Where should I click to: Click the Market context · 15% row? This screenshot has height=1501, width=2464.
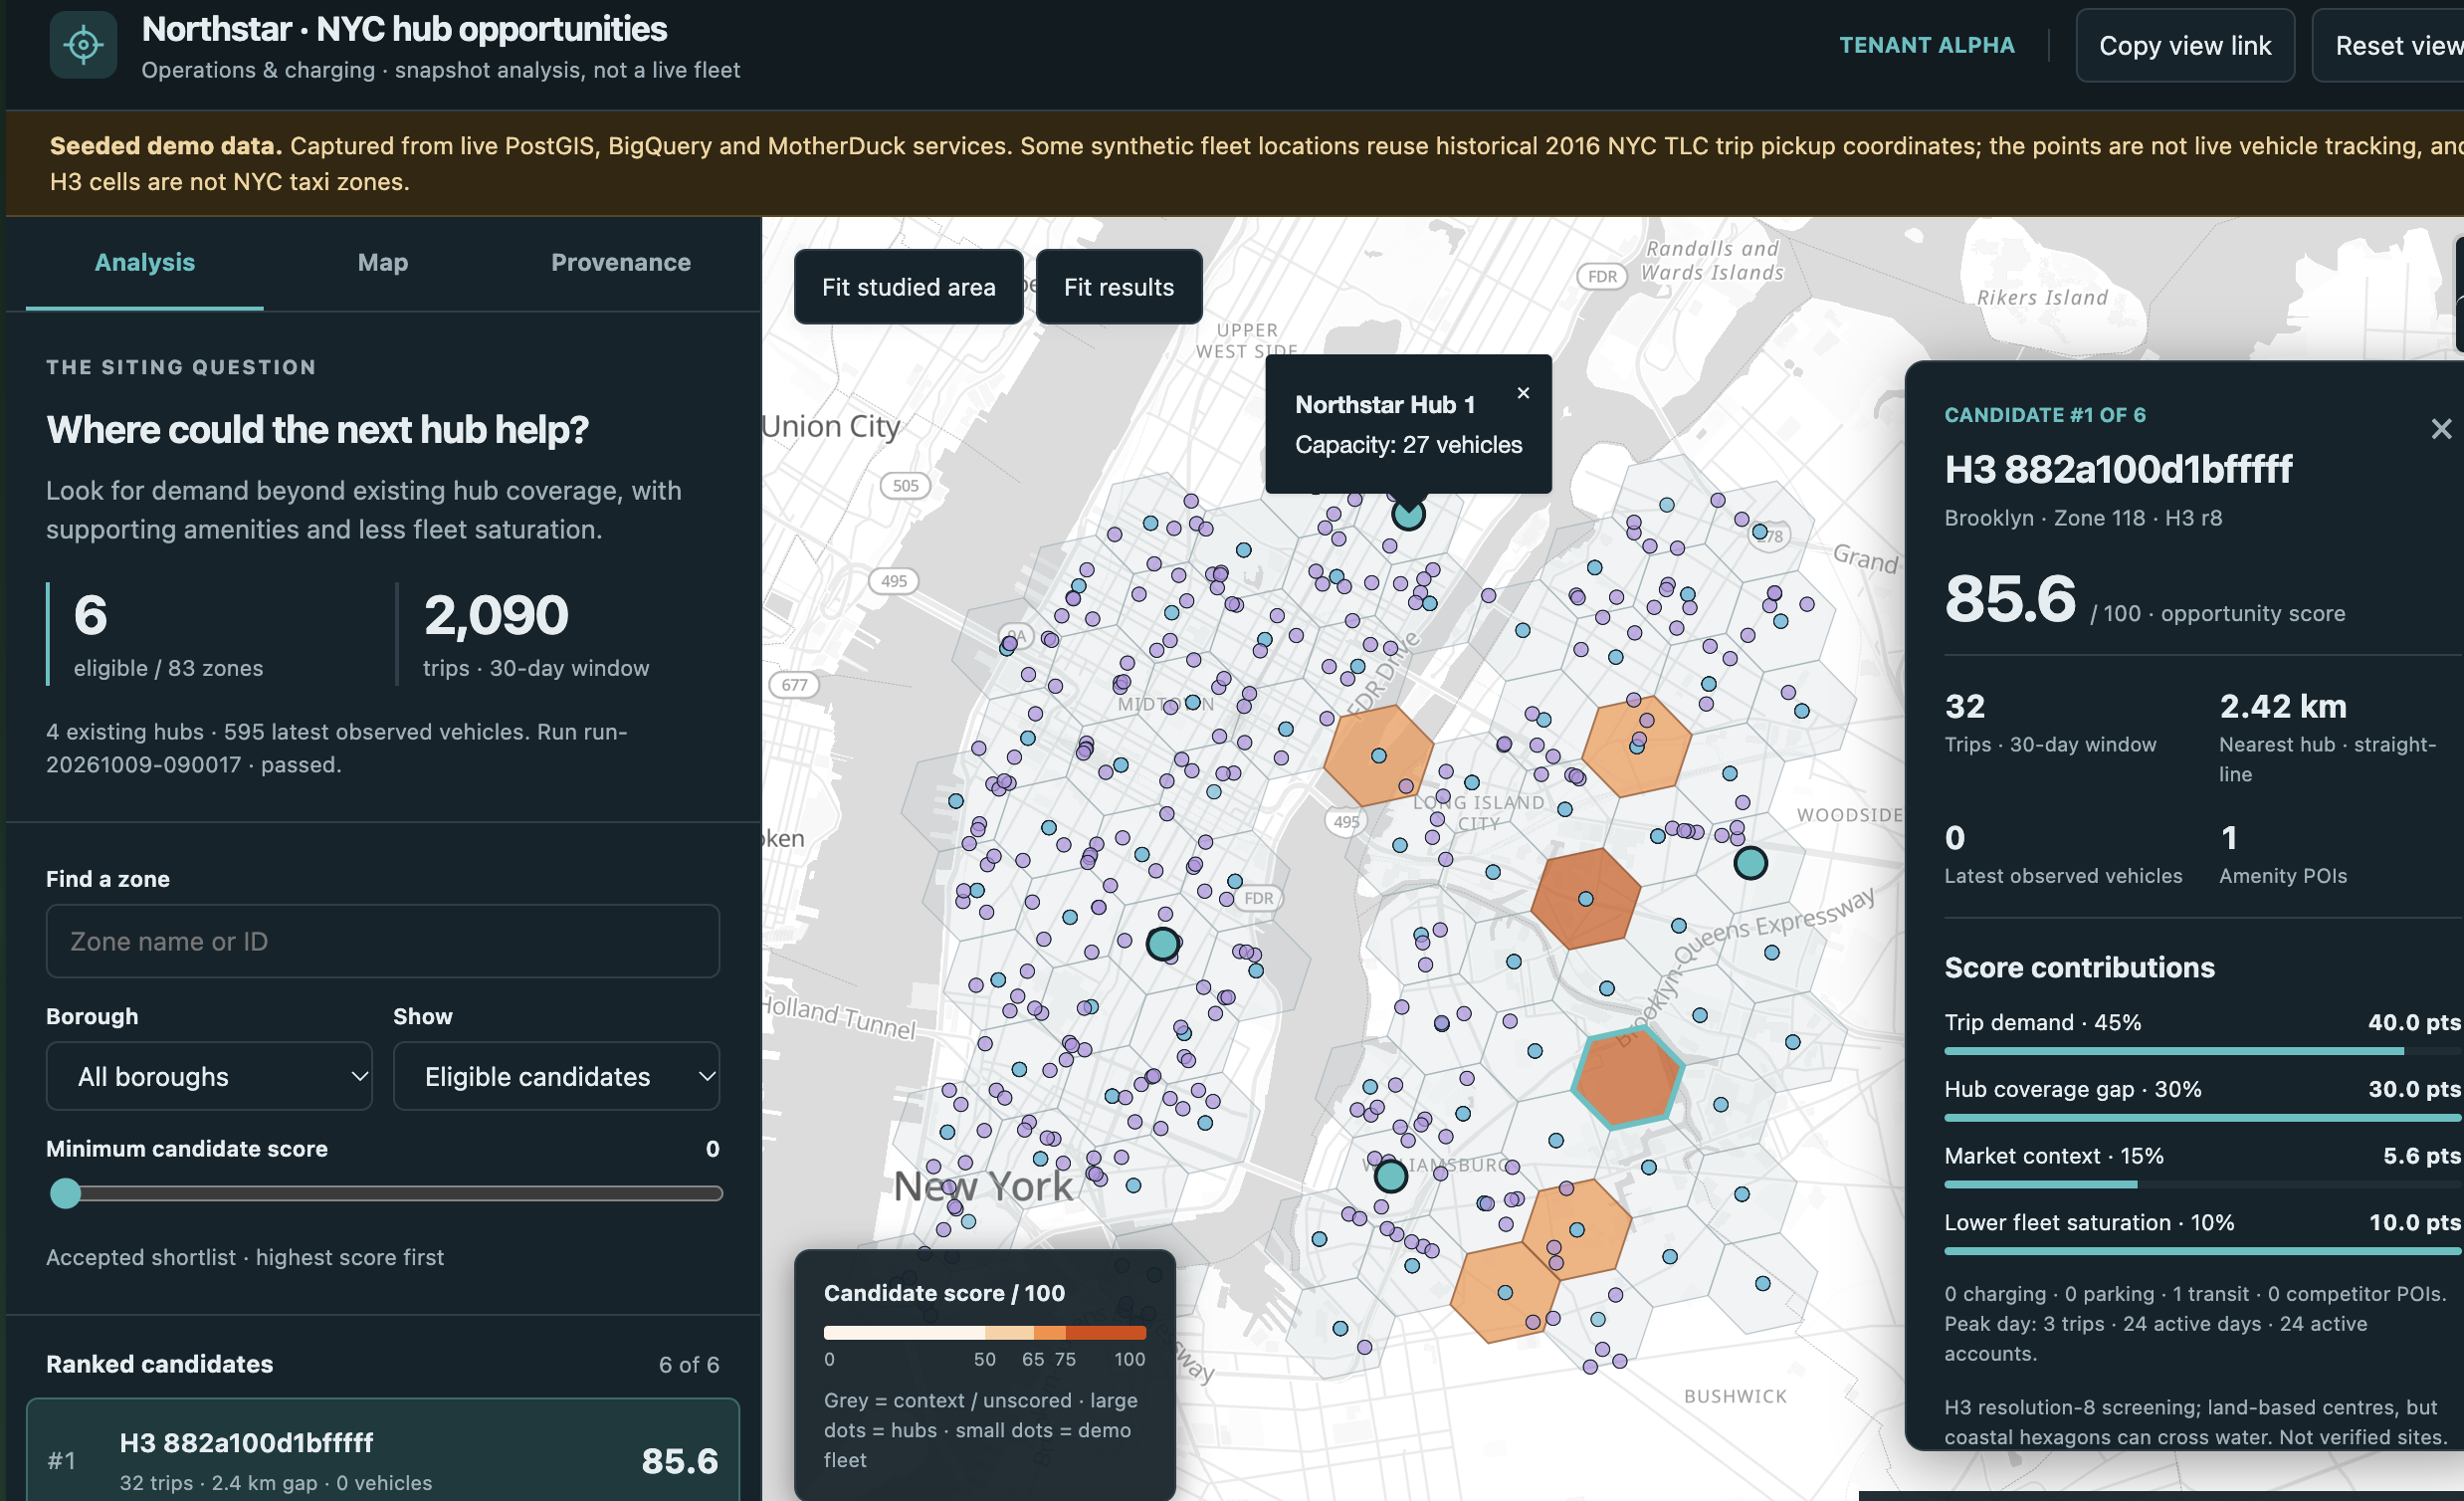point(2203,1166)
